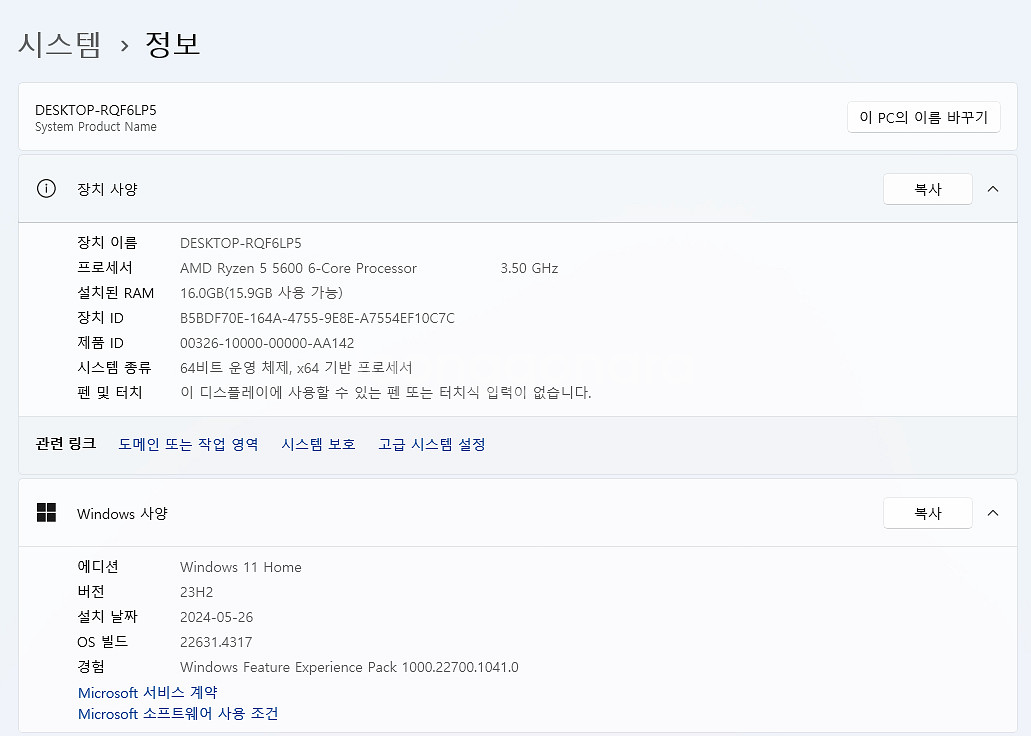
Task: Click product ID 00326-10000-00000-AA142
Action: click(x=267, y=343)
